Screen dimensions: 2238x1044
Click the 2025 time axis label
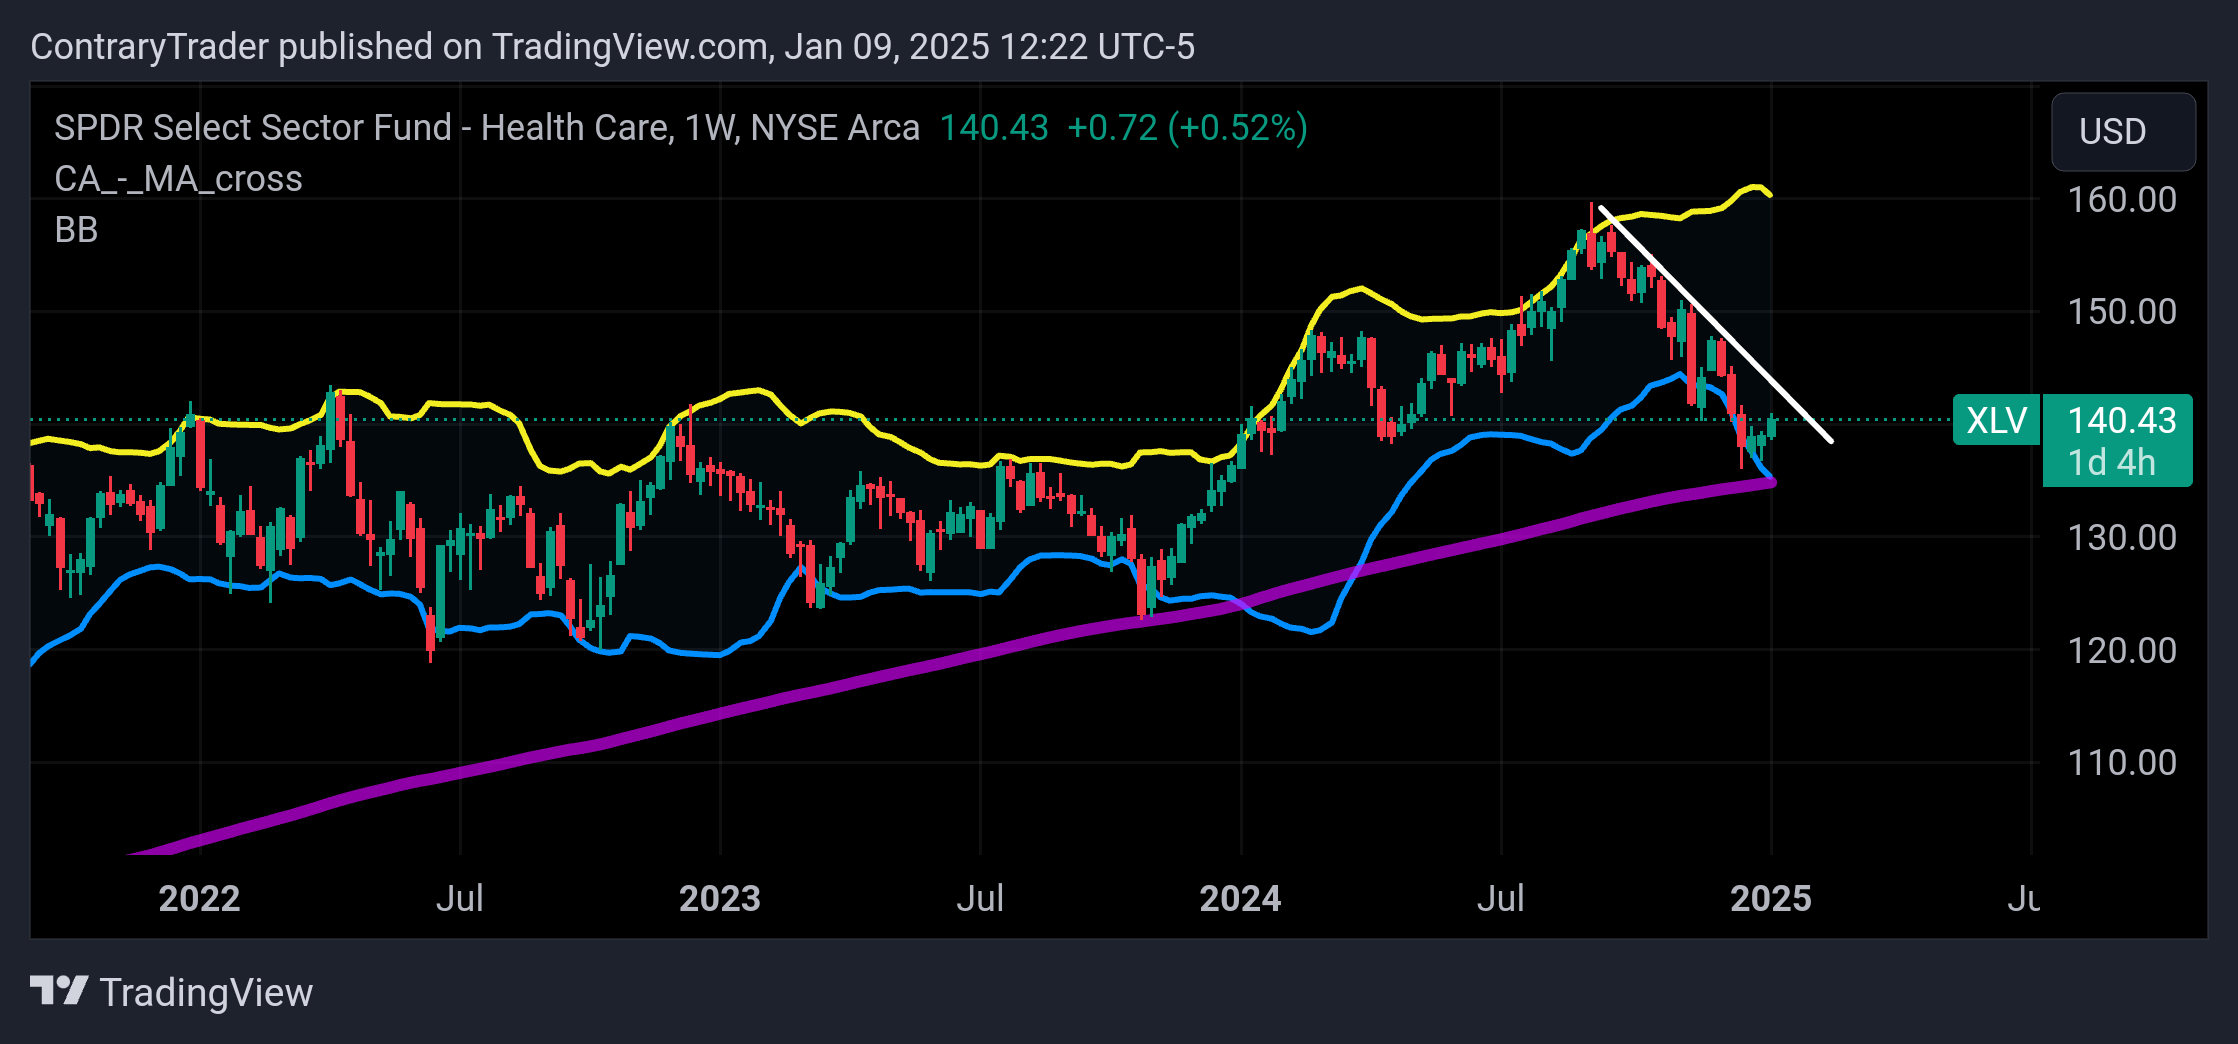coord(1771,898)
